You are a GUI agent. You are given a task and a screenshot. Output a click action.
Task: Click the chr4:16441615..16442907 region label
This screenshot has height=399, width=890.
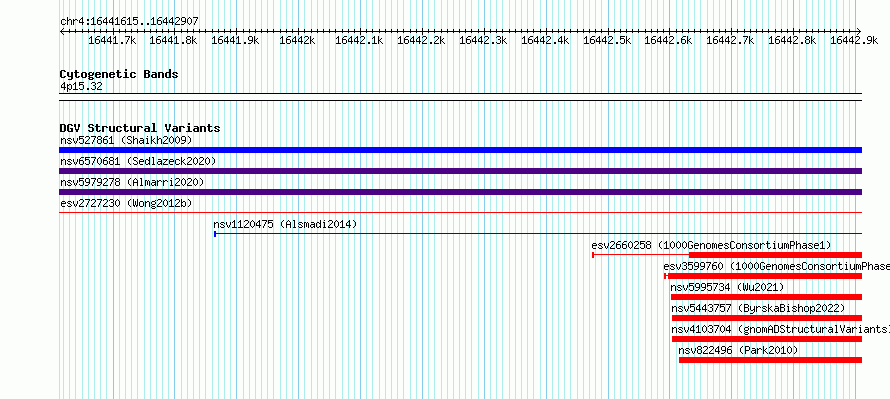click(129, 22)
